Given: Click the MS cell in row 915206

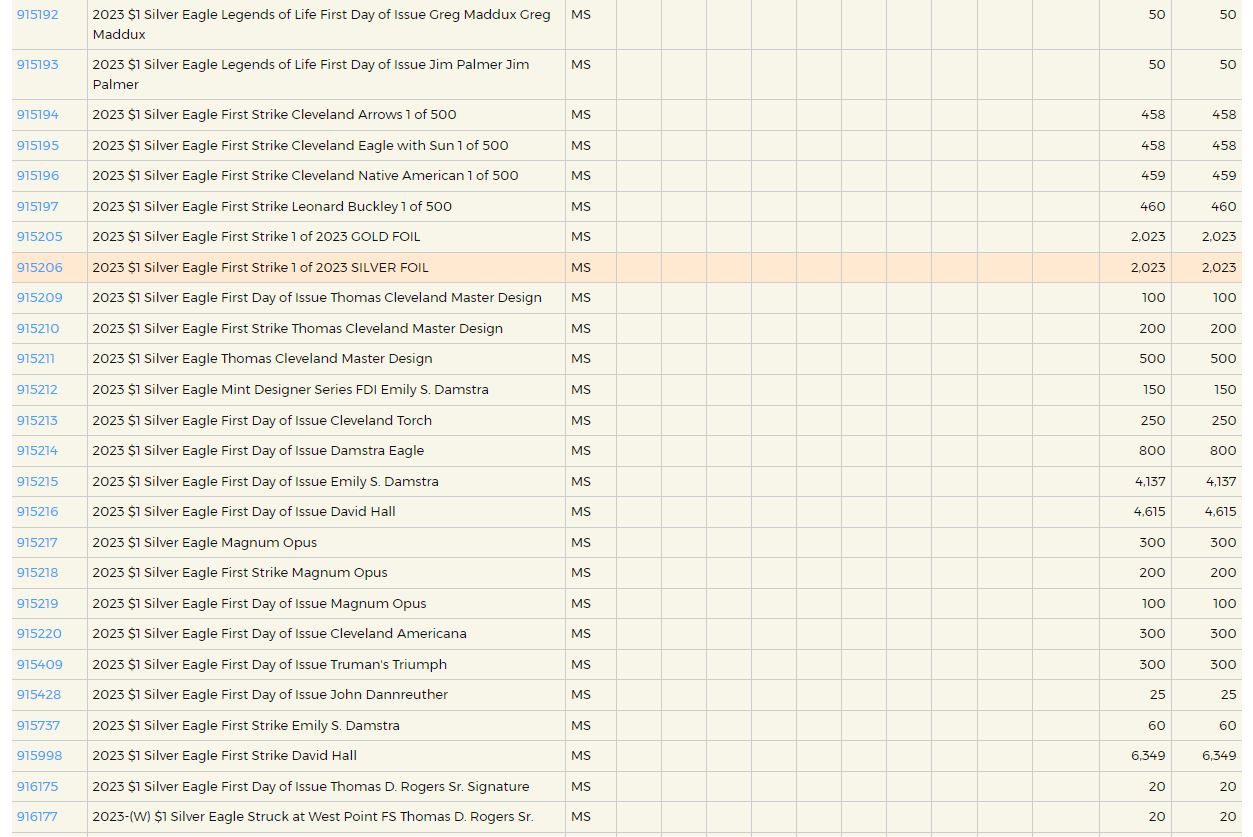Looking at the screenshot, I should (x=590, y=268).
